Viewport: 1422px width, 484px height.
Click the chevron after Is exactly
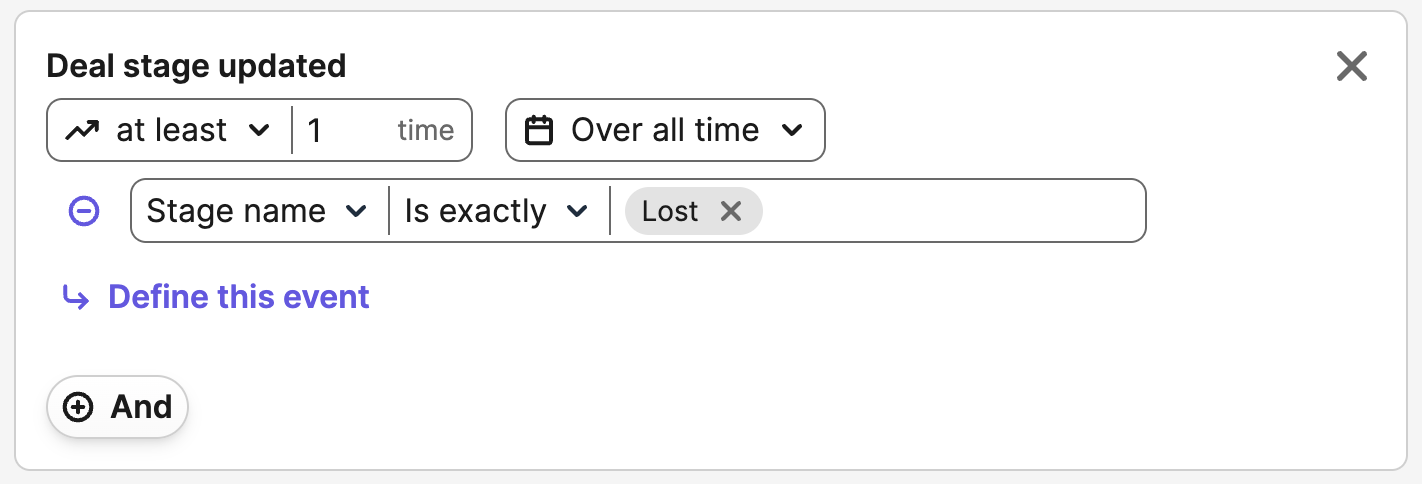click(x=576, y=211)
